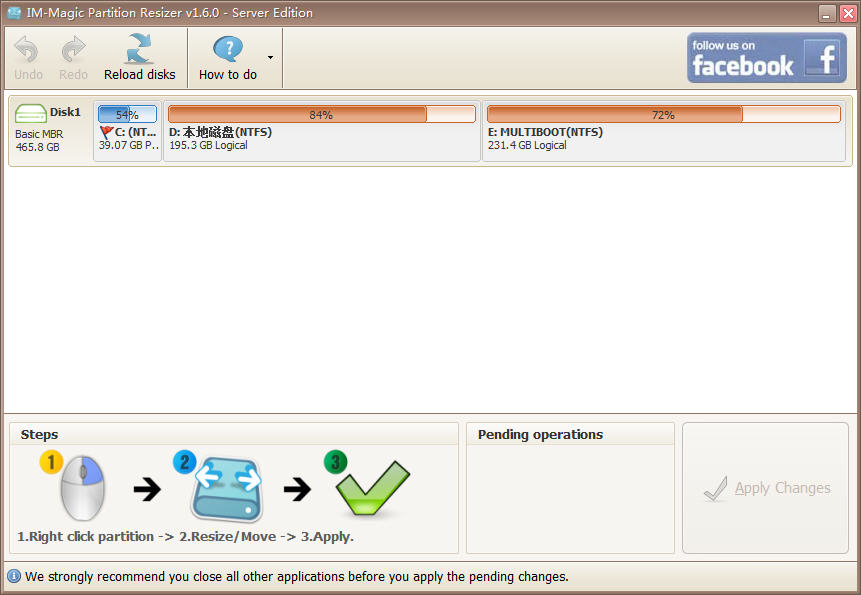Screen dimensions: 861x595
Task: Click the 231.4 GB Logical text
Action: (x=527, y=145)
